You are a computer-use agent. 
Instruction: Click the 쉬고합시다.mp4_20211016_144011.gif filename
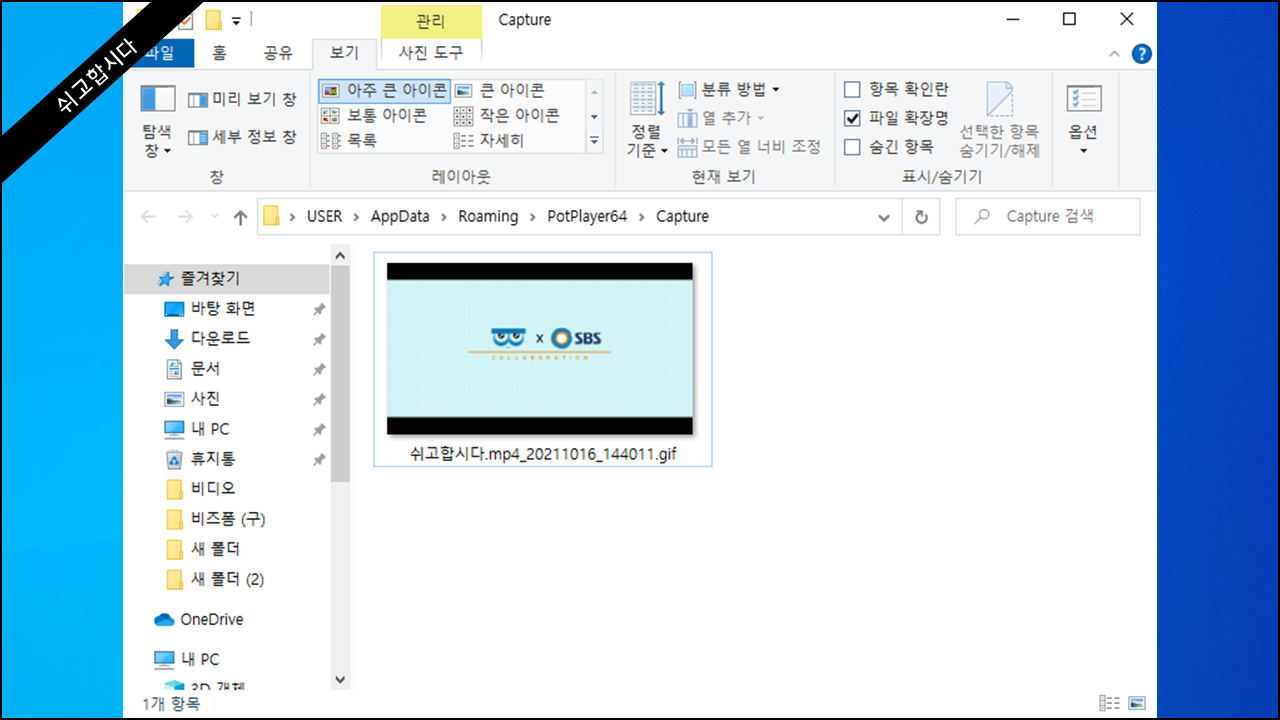pyautogui.click(x=543, y=453)
